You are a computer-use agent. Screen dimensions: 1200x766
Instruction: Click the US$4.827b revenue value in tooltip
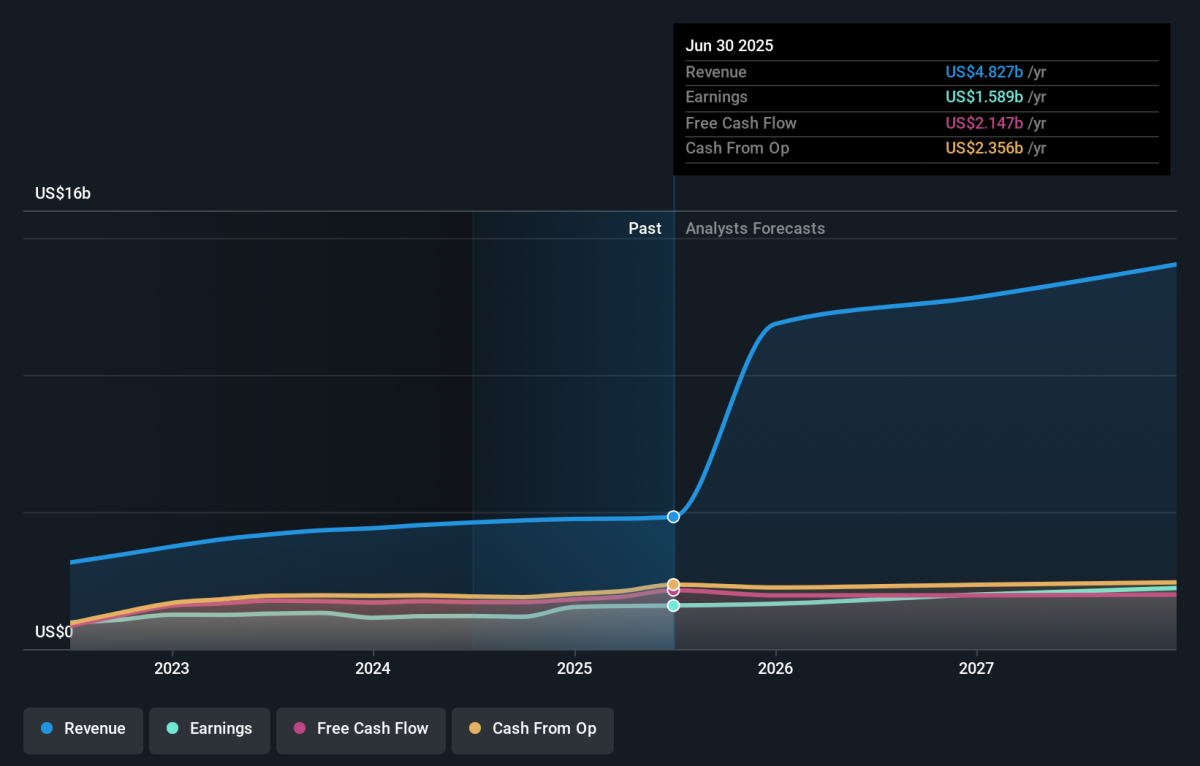tap(984, 72)
